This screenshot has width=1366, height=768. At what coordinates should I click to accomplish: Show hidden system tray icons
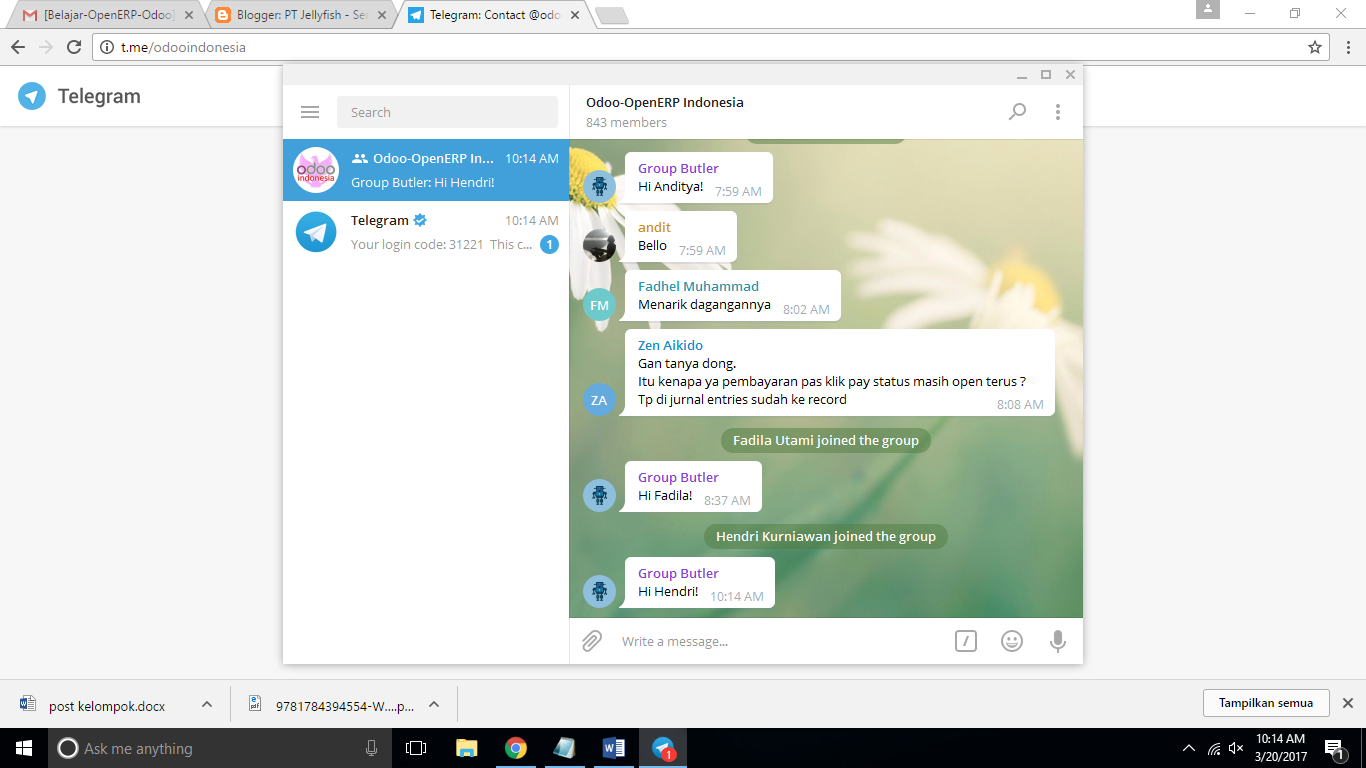(1189, 748)
